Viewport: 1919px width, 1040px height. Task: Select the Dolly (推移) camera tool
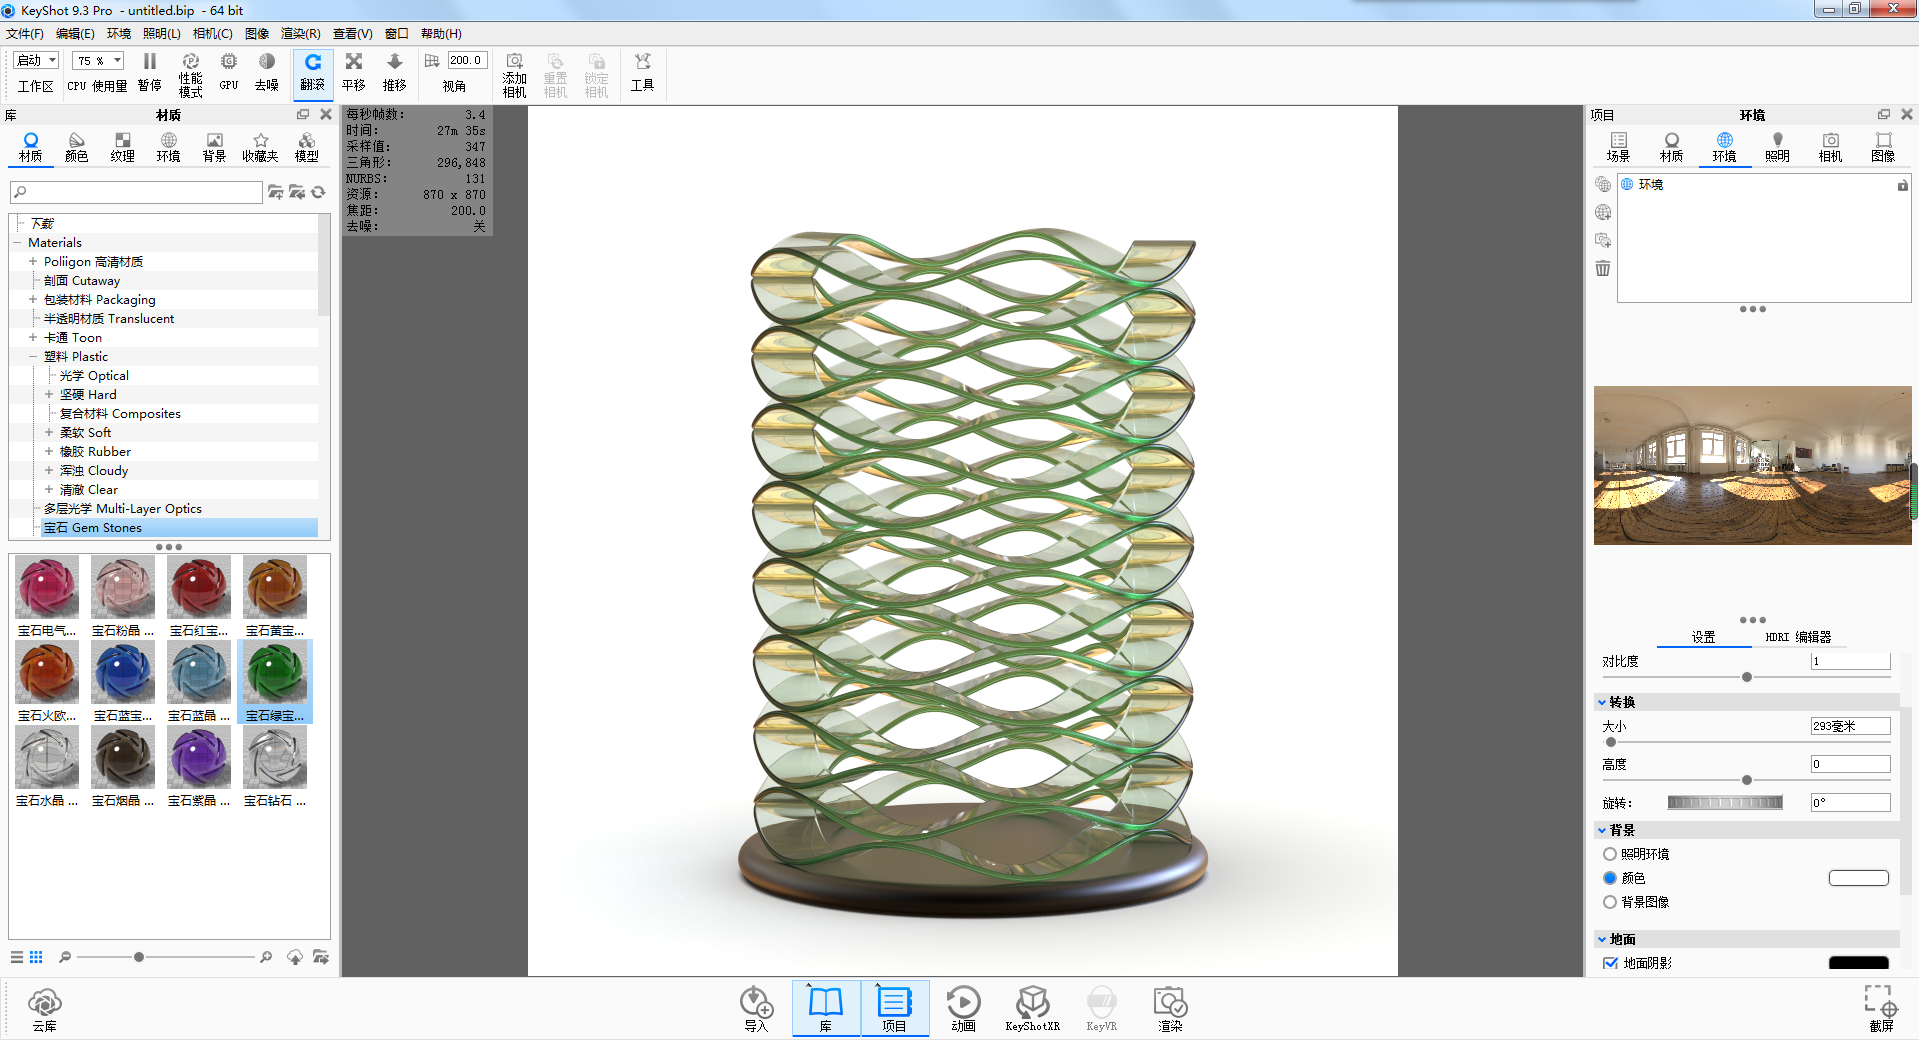pyautogui.click(x=395, y=73)
